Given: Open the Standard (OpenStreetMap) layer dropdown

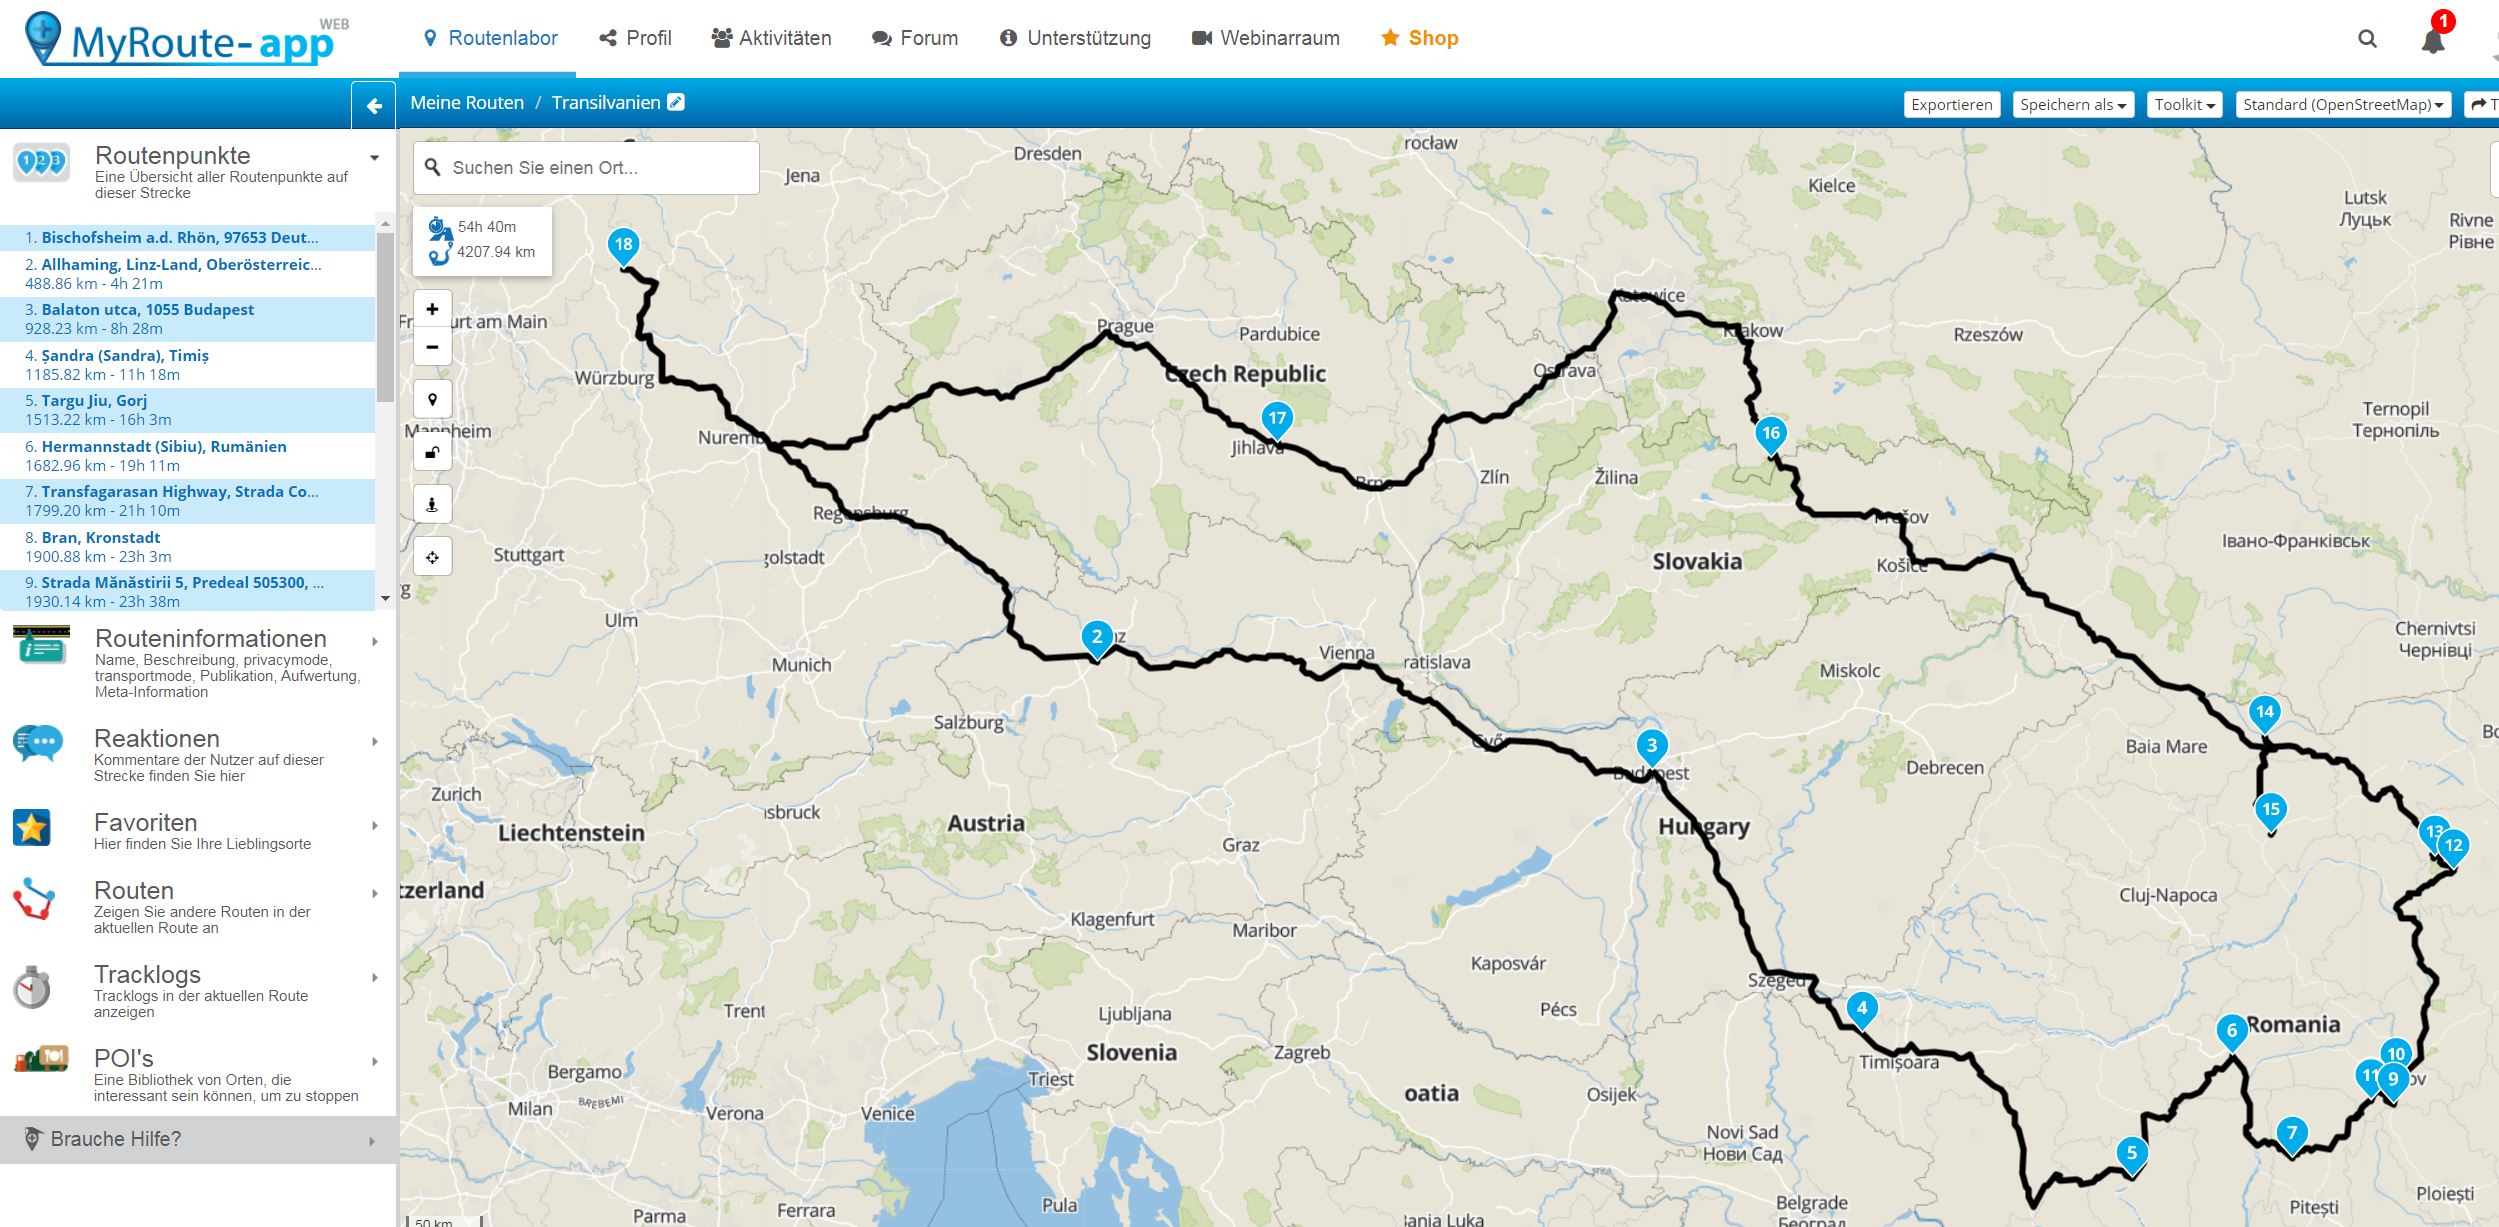Looking at the screenshot, I should pyautogui.click(x=2342, y=105).
